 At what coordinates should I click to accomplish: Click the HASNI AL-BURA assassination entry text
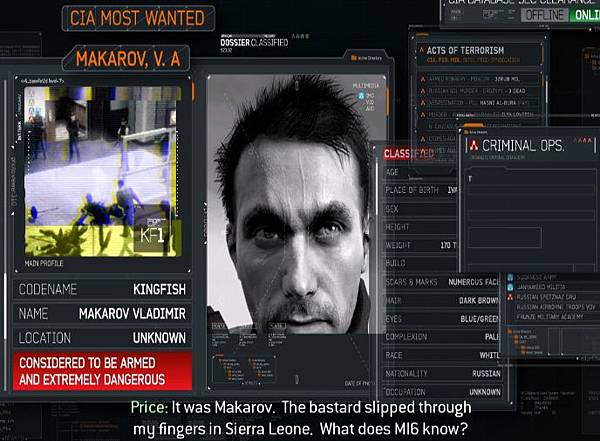(x=478, y=103)
